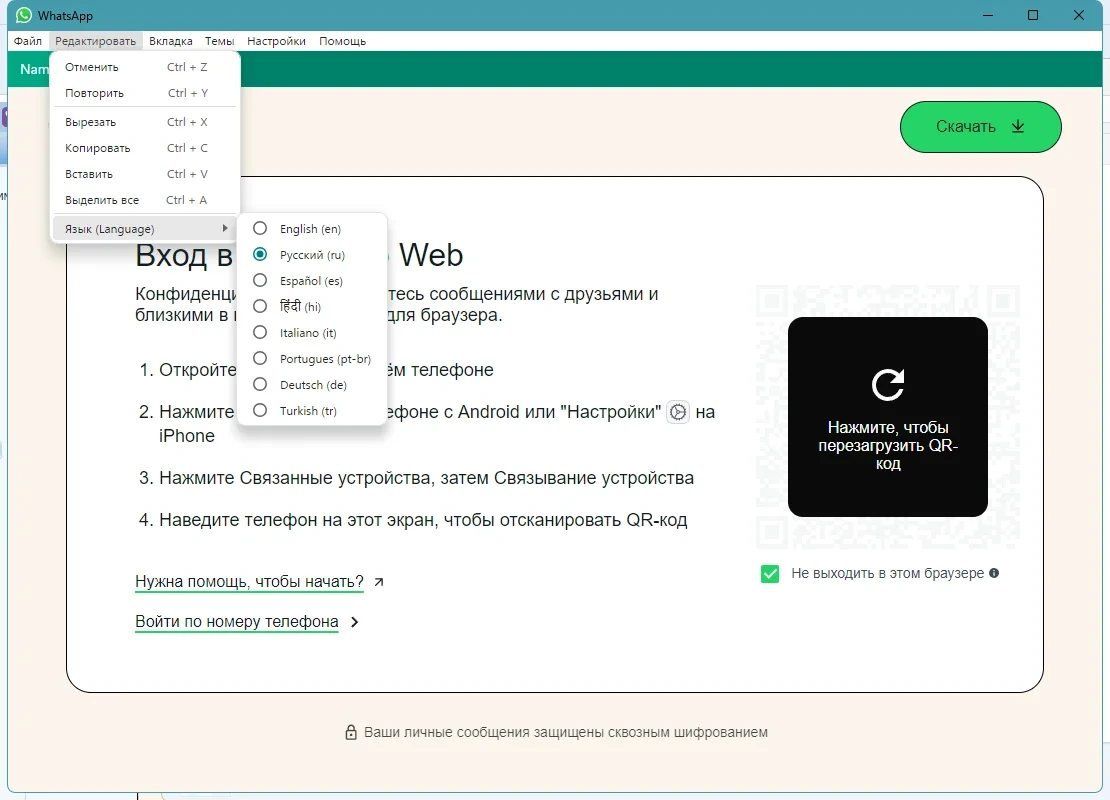
Task: Click the tab label in the green bar
Action: click(33, 69)
